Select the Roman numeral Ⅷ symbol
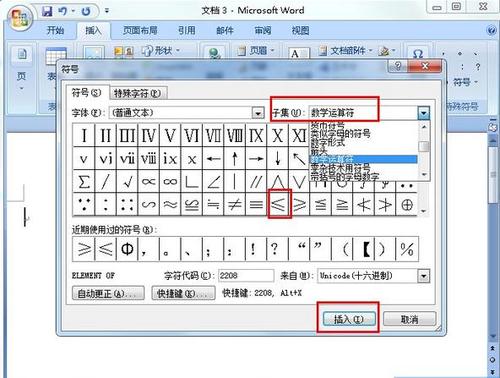The image size is (500, 378). [x=235, y=135]
